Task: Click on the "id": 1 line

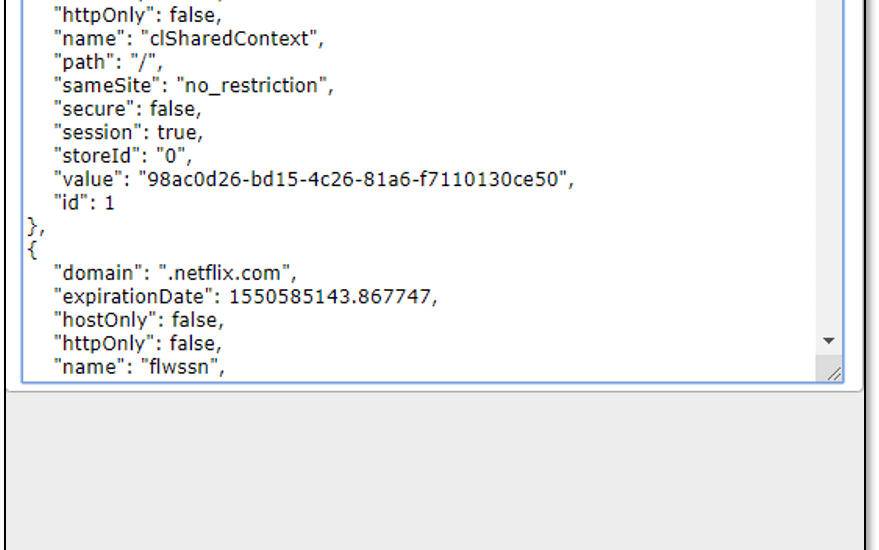Action: [x=84, y=203]
